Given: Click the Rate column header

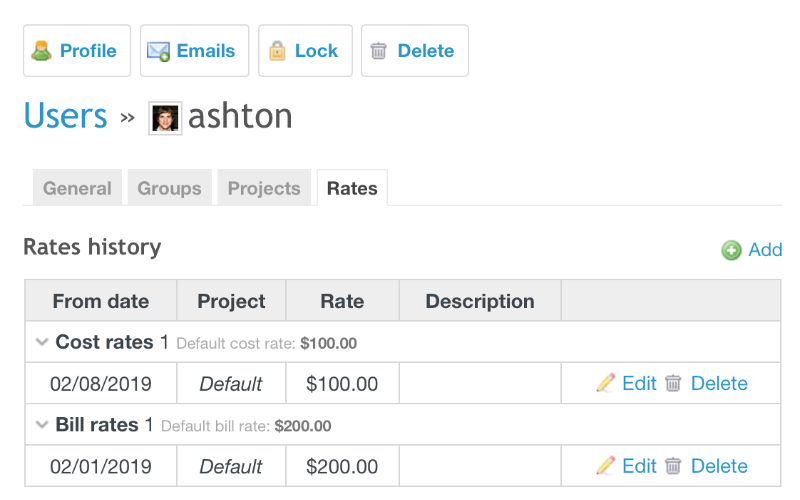Looking at the screenshot, I should tap(342, 301).
